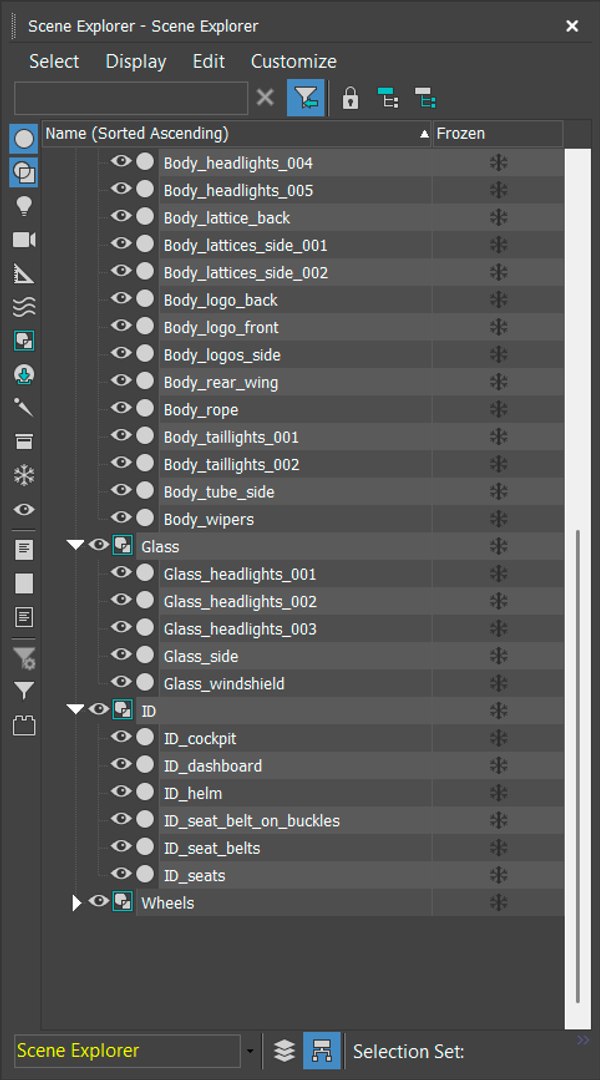Click the Lock Cell Editing padlock

click(x=350, y=98)
